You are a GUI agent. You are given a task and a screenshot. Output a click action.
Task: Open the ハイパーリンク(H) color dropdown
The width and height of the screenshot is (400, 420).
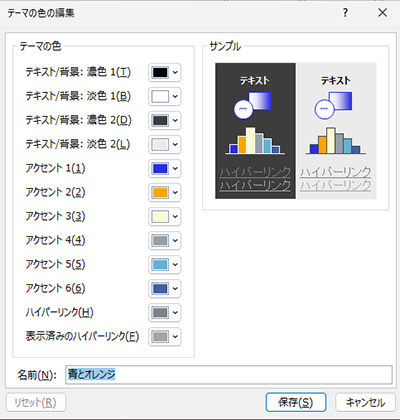(x=165, y=312)
